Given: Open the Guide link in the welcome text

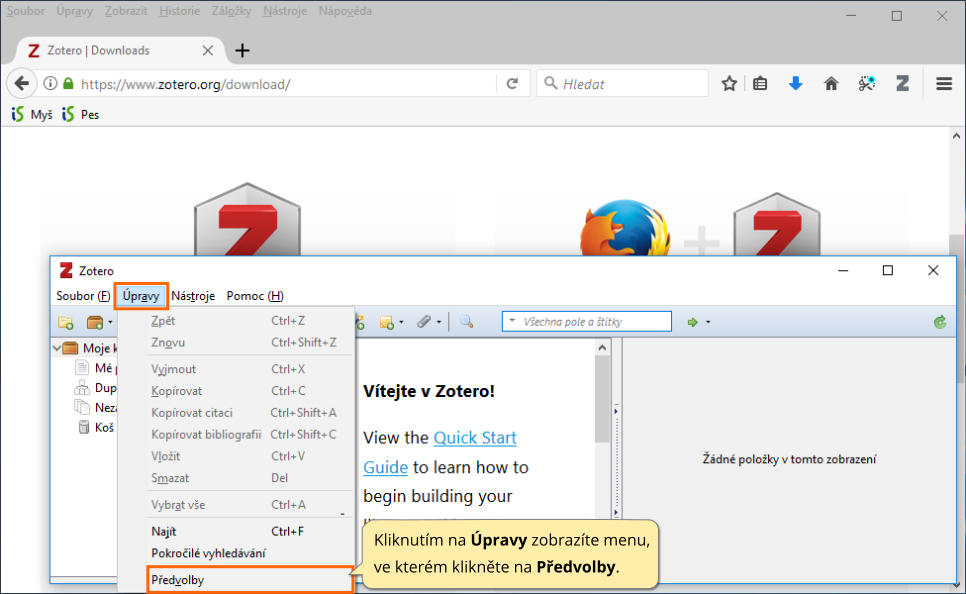Looking at the screenshot, I should pos(386,467).
